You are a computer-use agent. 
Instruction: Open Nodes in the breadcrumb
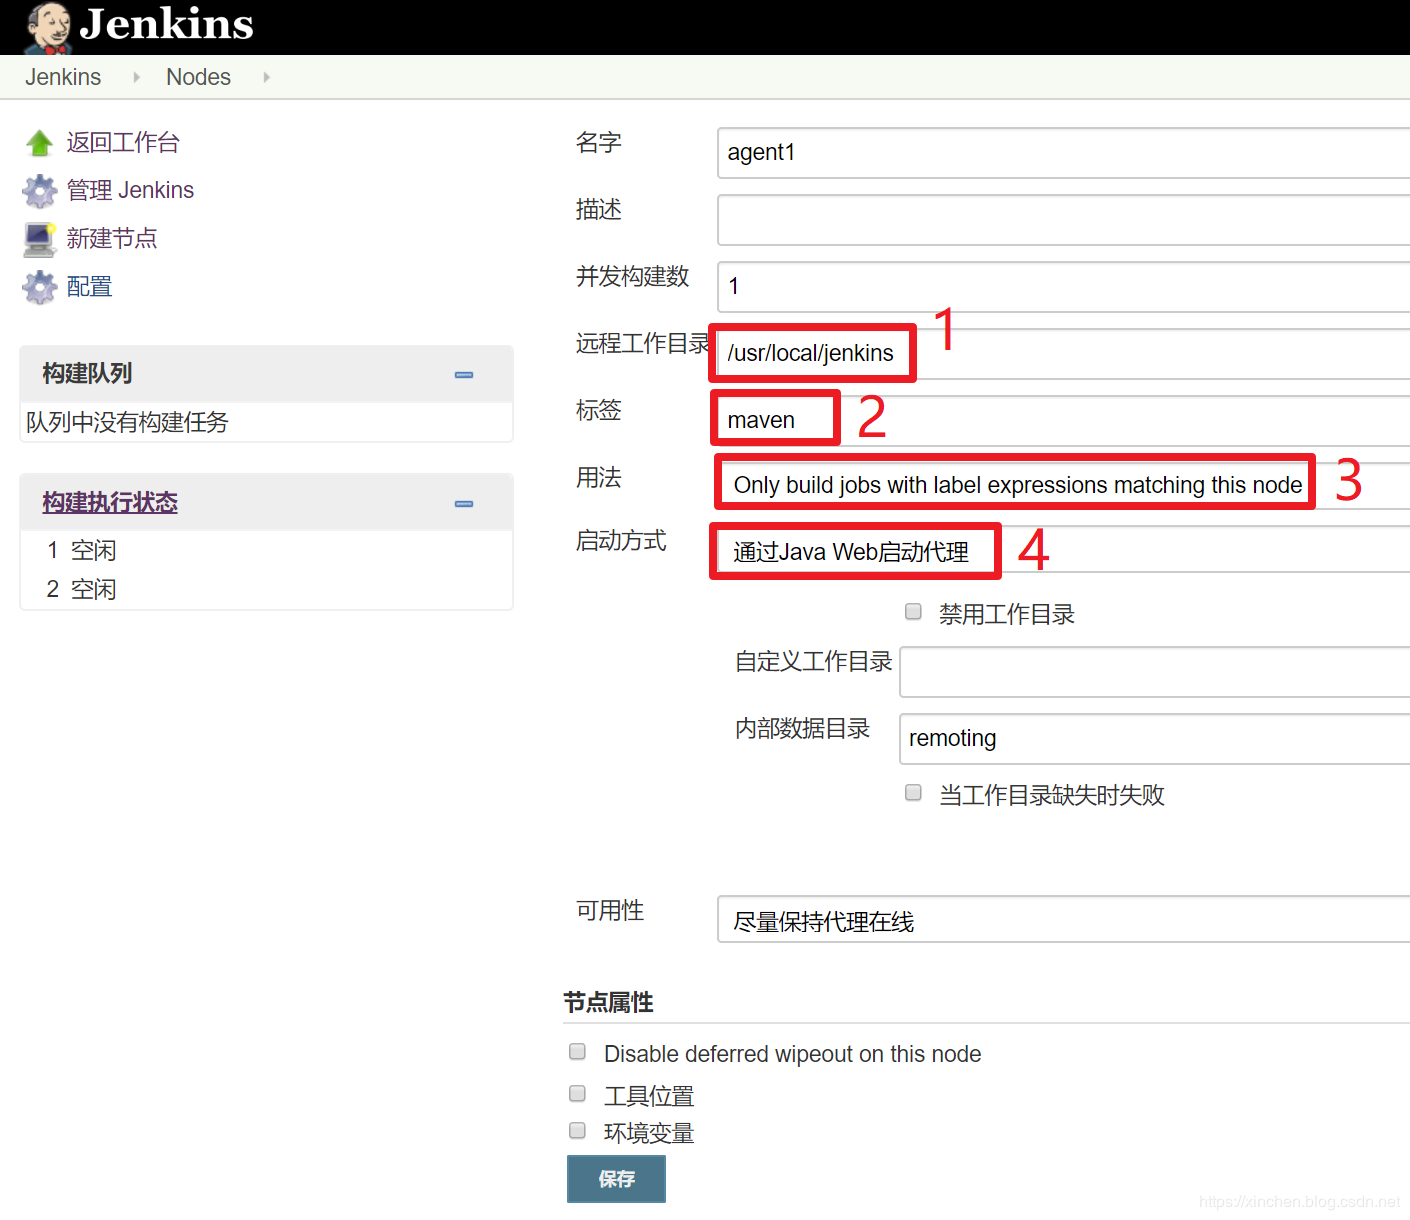[x=198, y=77]
